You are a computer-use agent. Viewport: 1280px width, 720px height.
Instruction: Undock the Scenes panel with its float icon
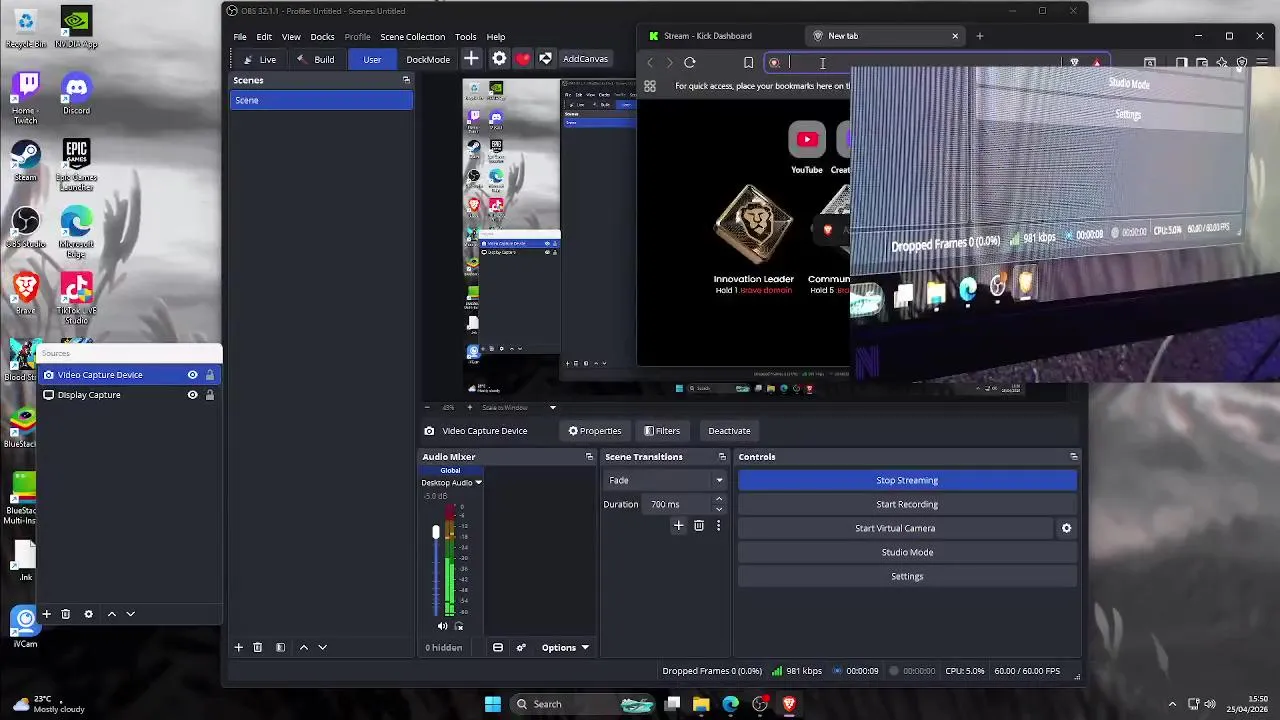[406, 80]
